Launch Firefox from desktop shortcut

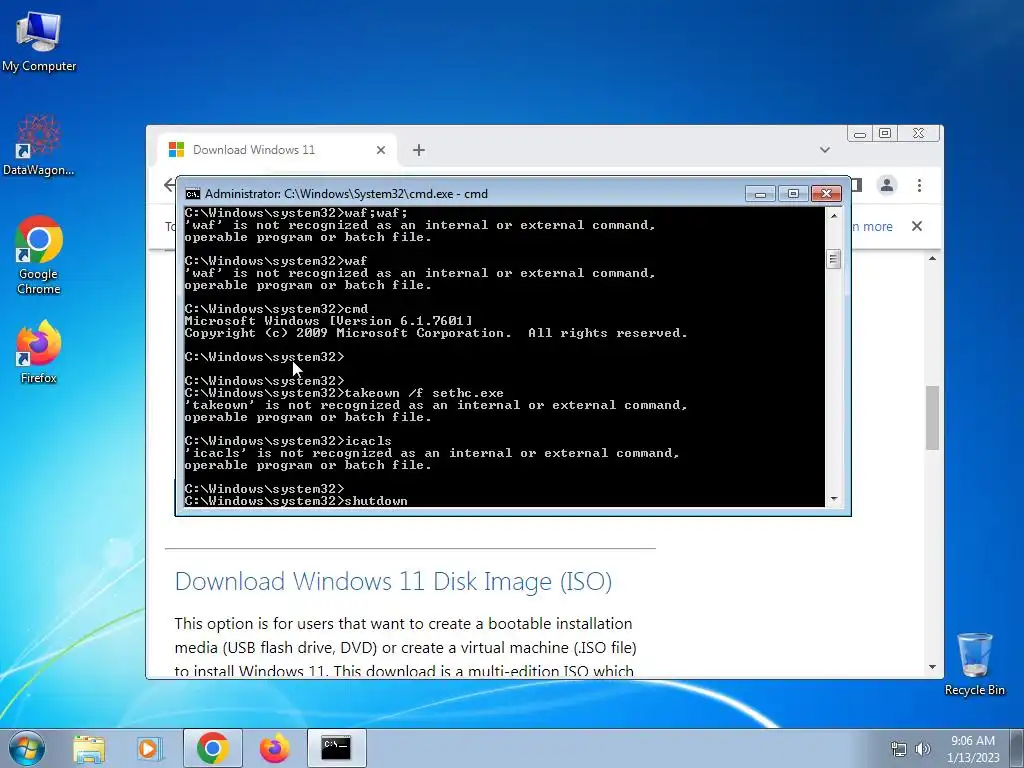point(39,351)
